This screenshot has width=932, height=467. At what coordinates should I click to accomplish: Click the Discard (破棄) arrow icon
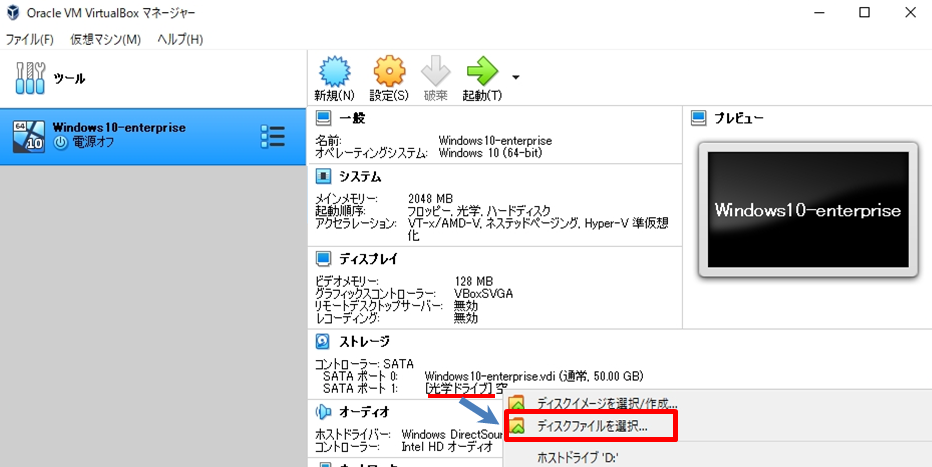[x=436, y=72]
